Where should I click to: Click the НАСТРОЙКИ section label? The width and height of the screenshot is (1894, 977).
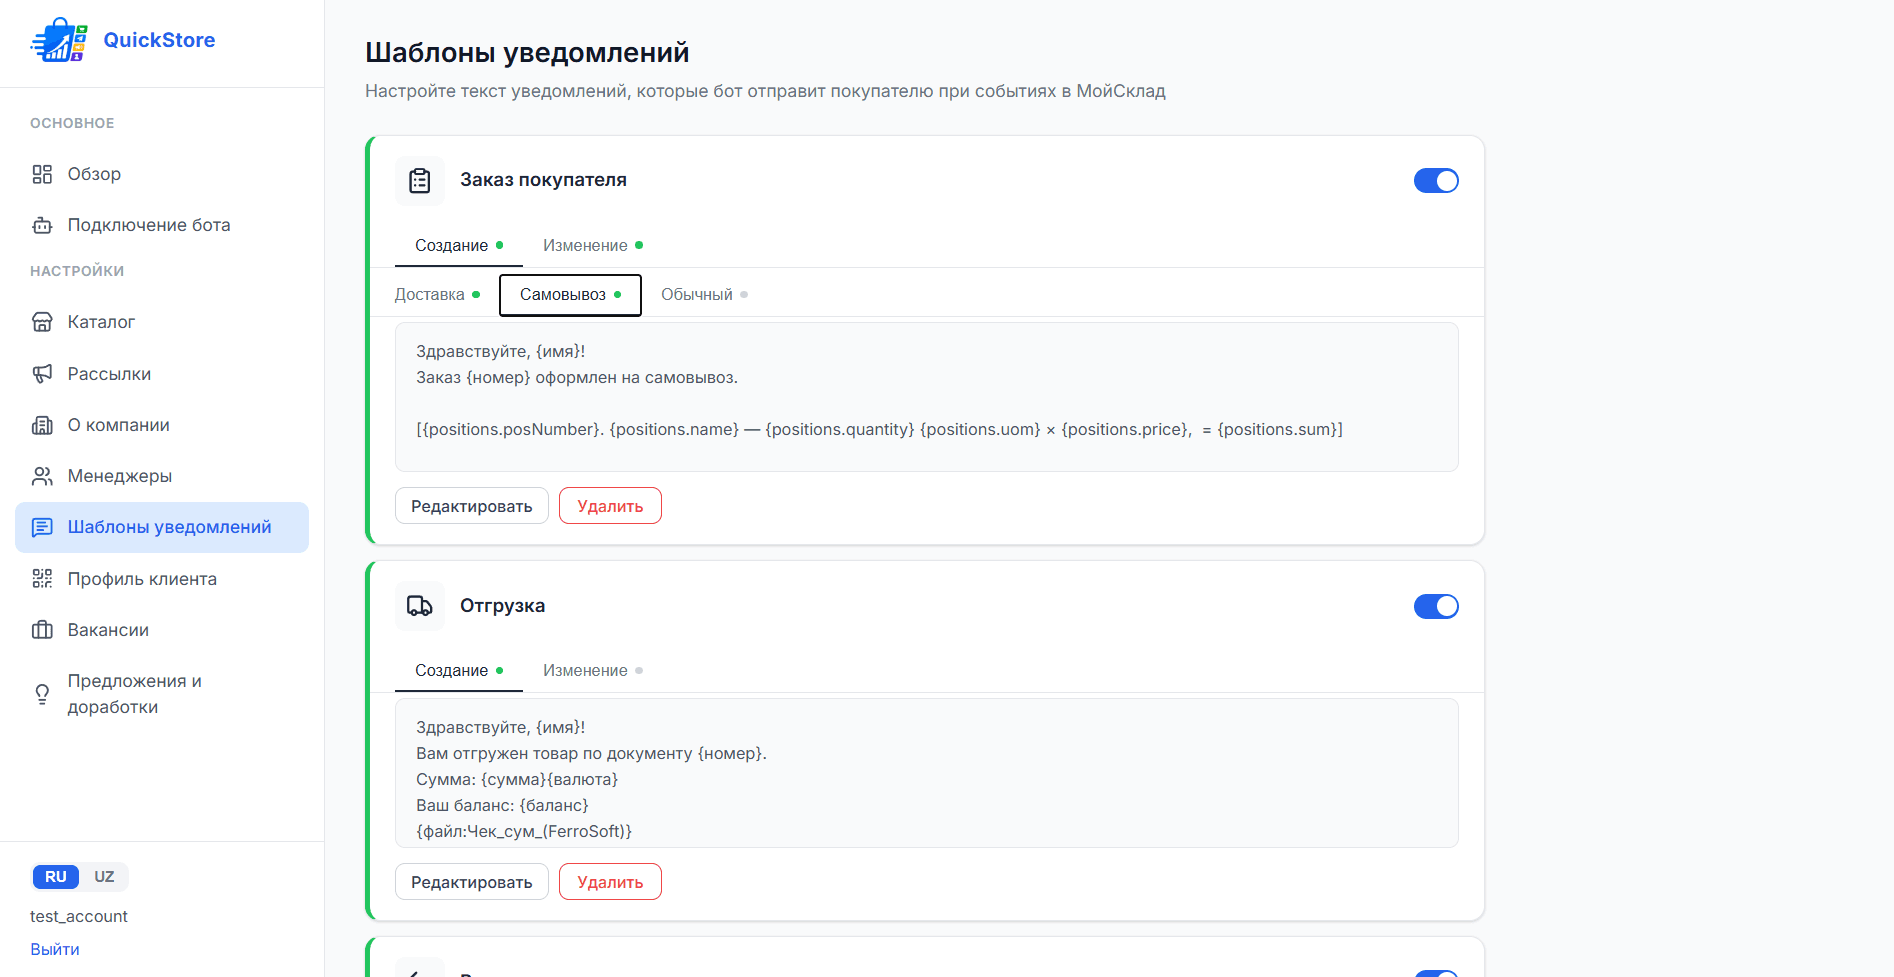click(x=77, y=271)
